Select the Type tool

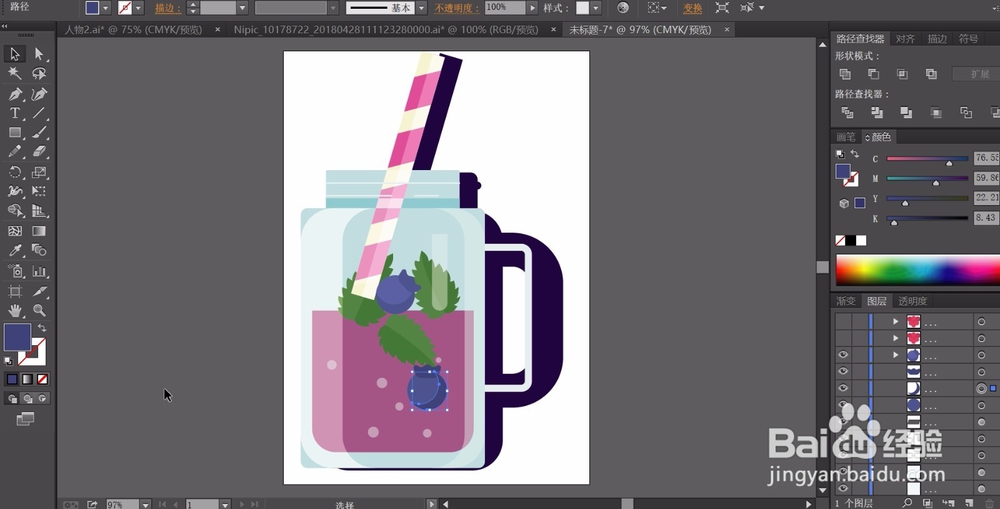(15, 114)
